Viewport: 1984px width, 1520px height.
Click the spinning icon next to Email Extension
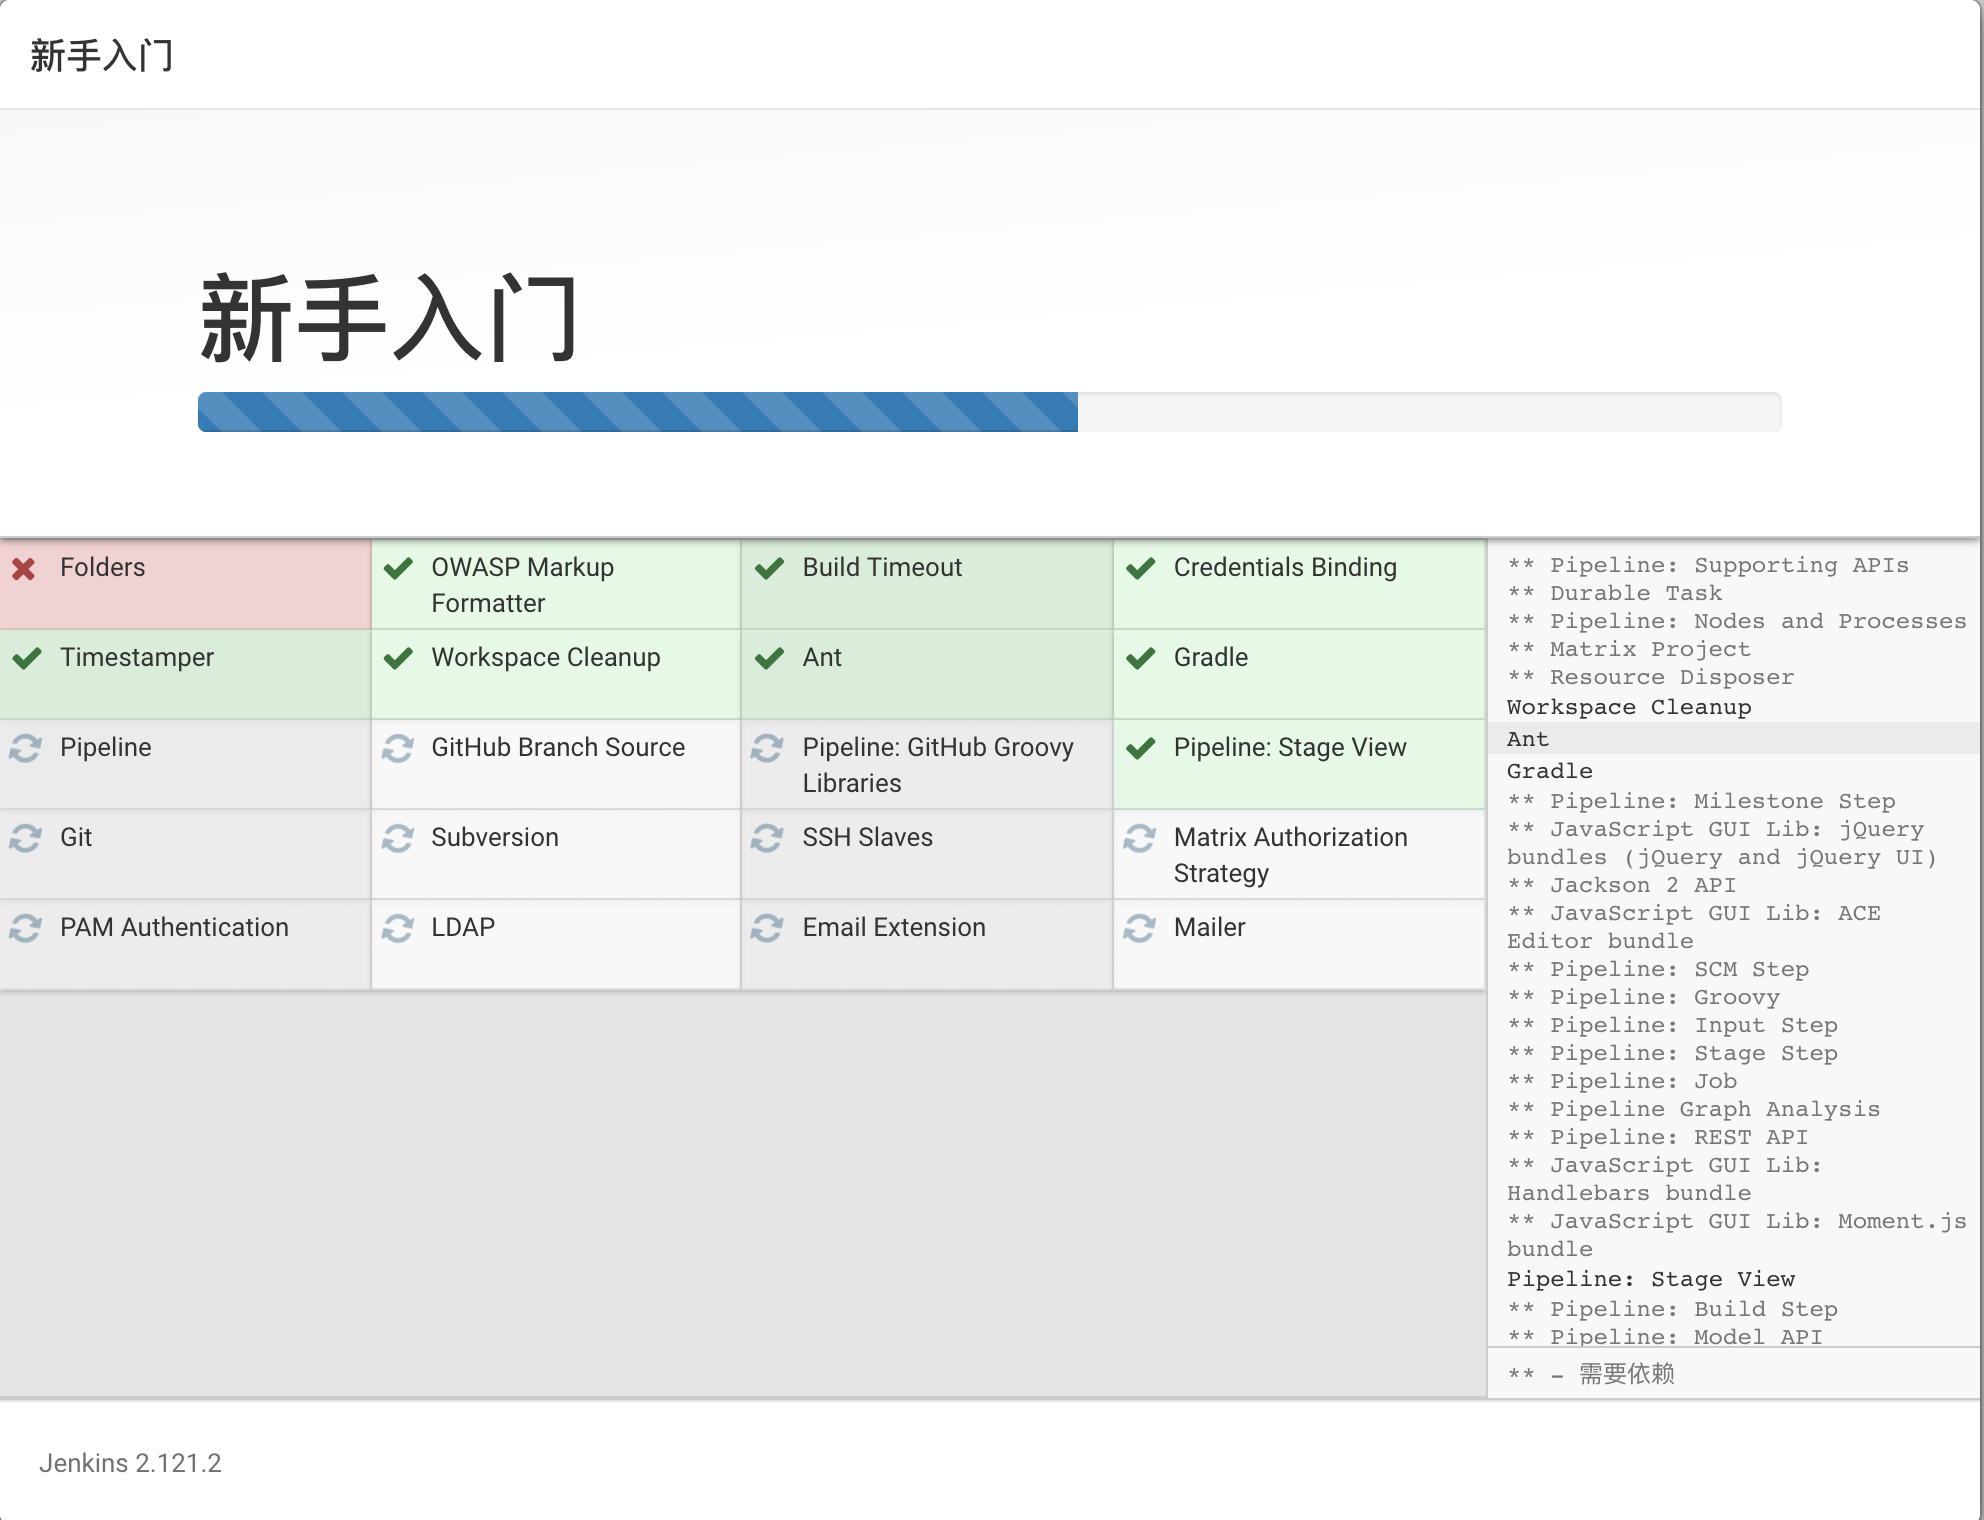(768, 927)
